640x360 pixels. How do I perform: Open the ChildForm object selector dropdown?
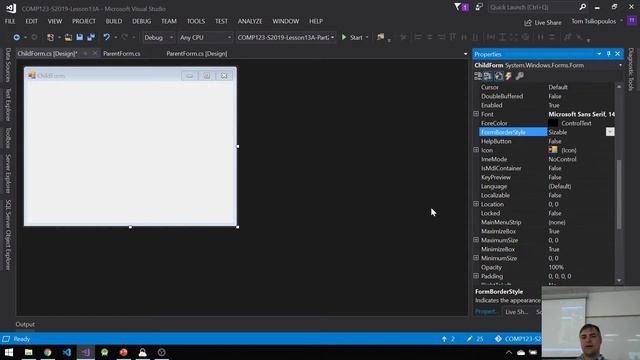pyautogui.click(x=620, y=65)
